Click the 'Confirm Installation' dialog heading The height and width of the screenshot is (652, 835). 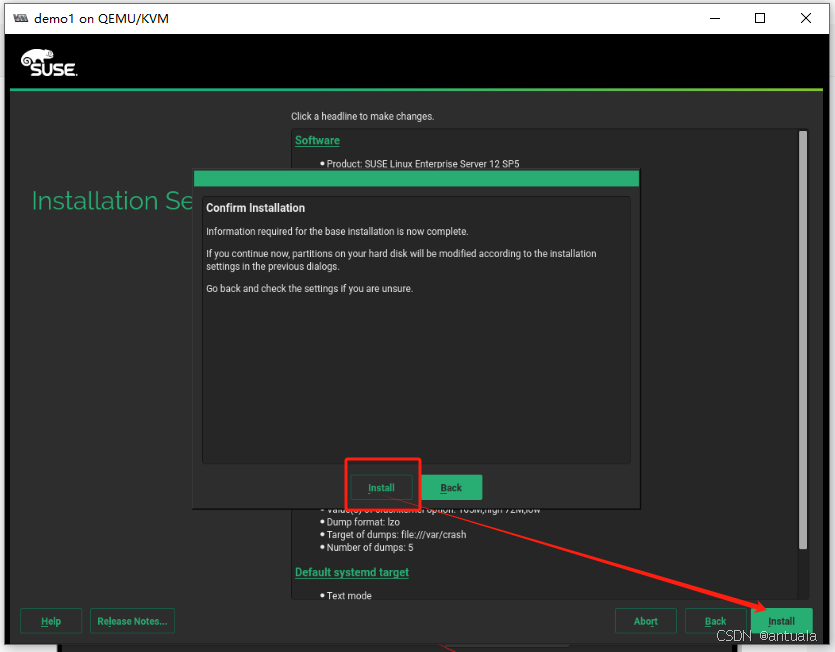click(x=256, y=208)
